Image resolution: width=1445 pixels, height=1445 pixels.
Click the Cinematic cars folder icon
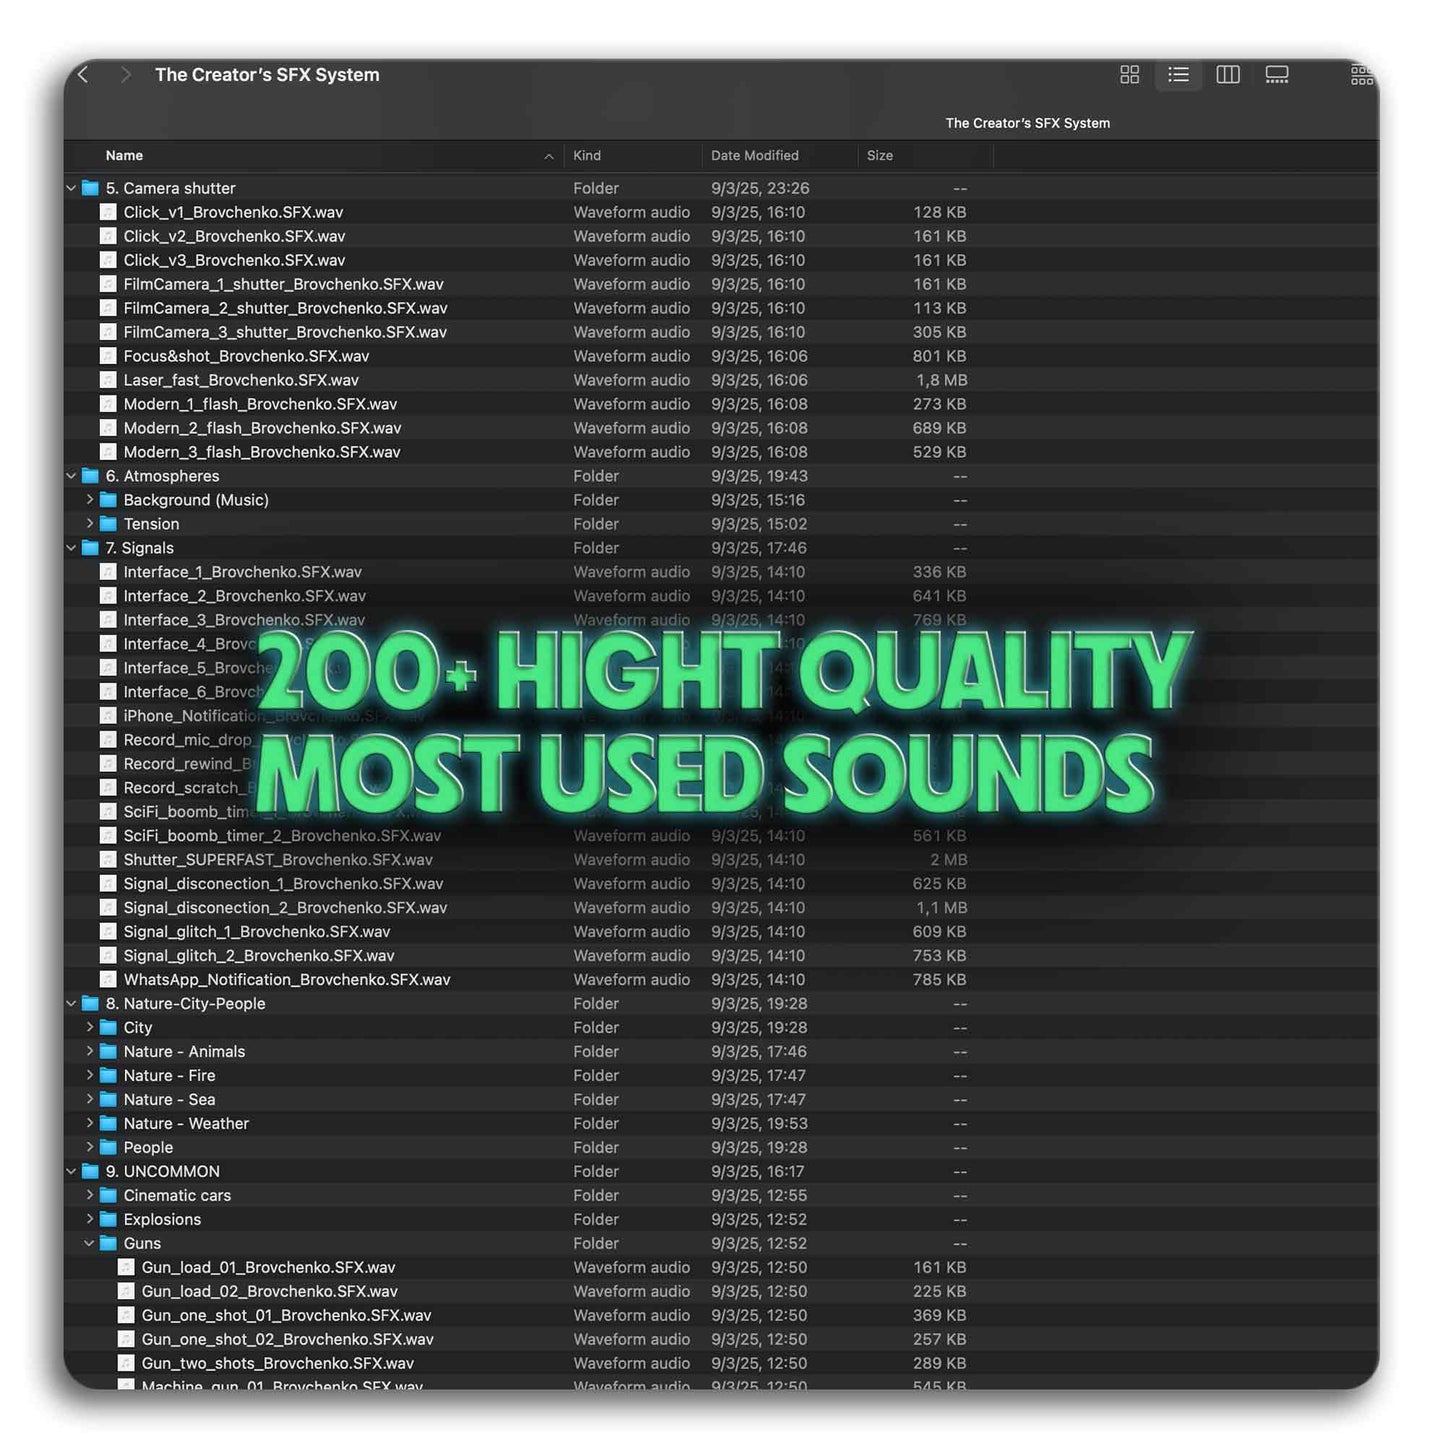pos(108,1196)
